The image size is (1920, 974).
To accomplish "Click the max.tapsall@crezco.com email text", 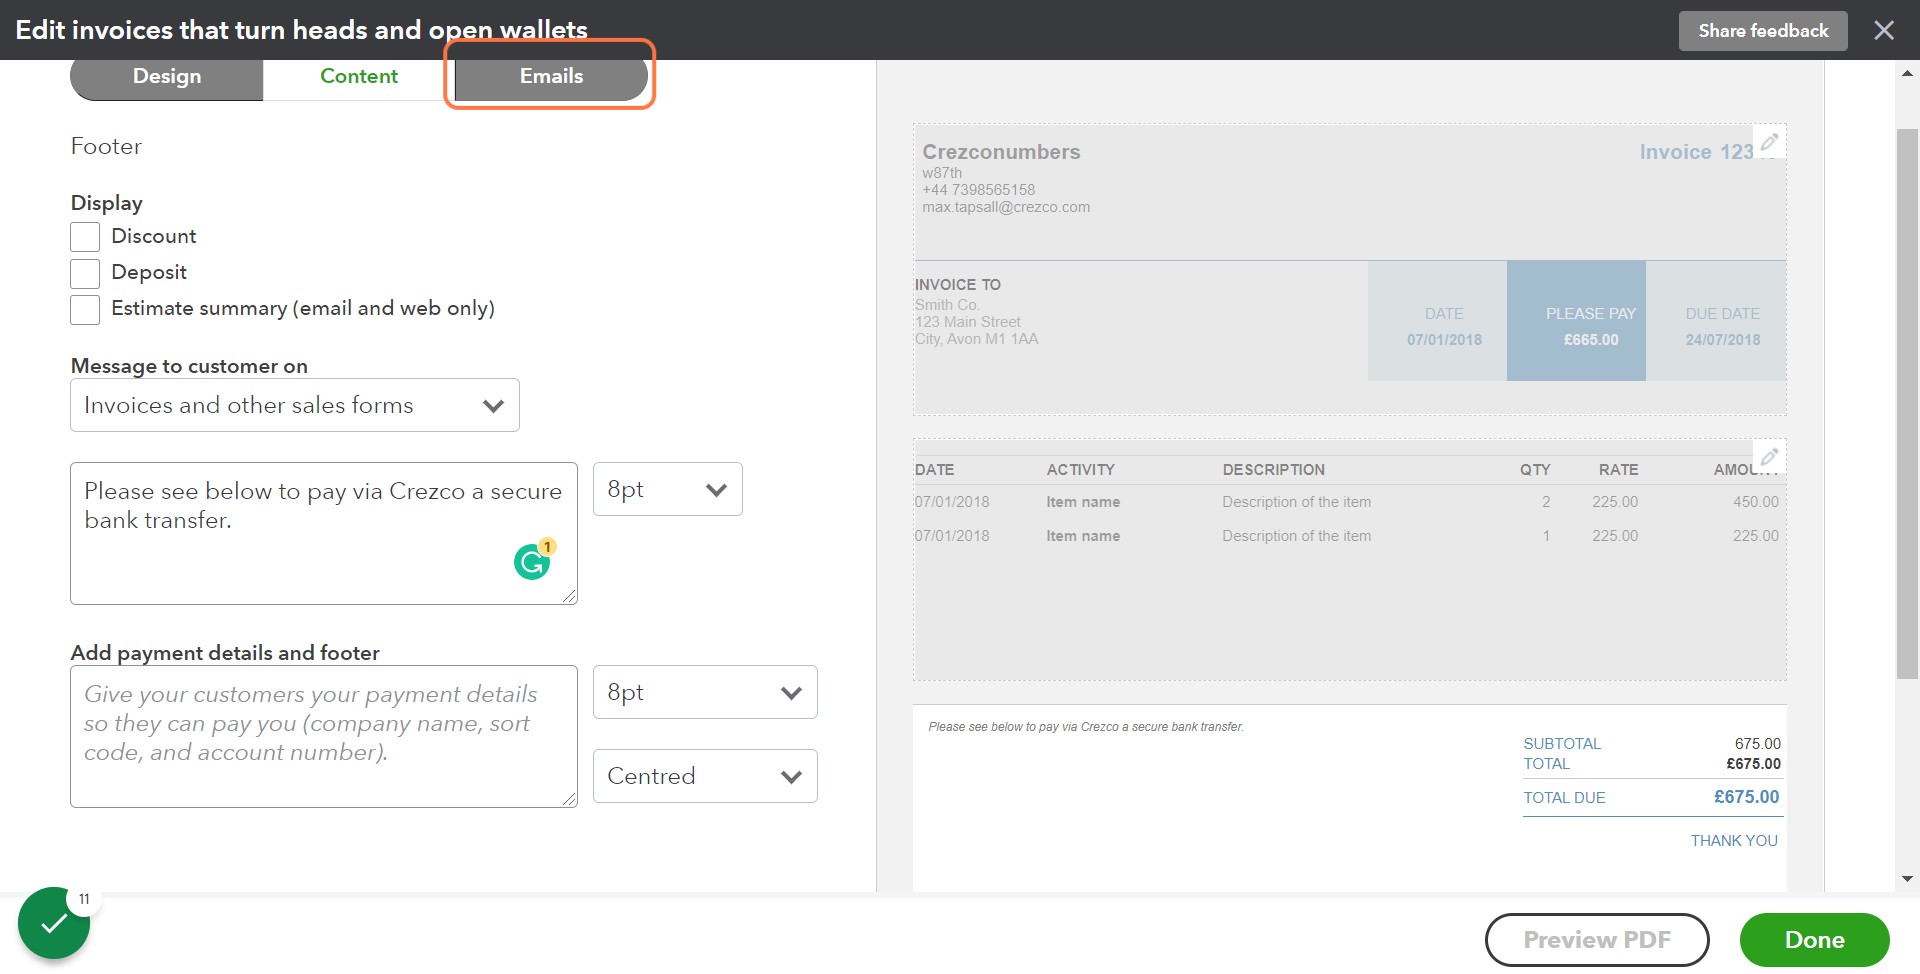I will coord(1006,207).
